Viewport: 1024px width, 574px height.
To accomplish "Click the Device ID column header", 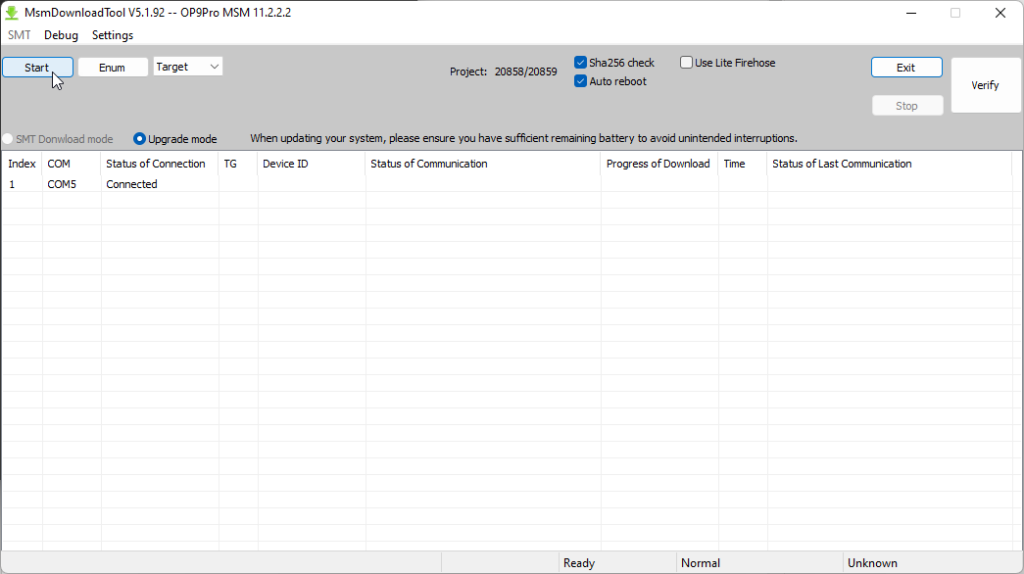I will point(285,164).
